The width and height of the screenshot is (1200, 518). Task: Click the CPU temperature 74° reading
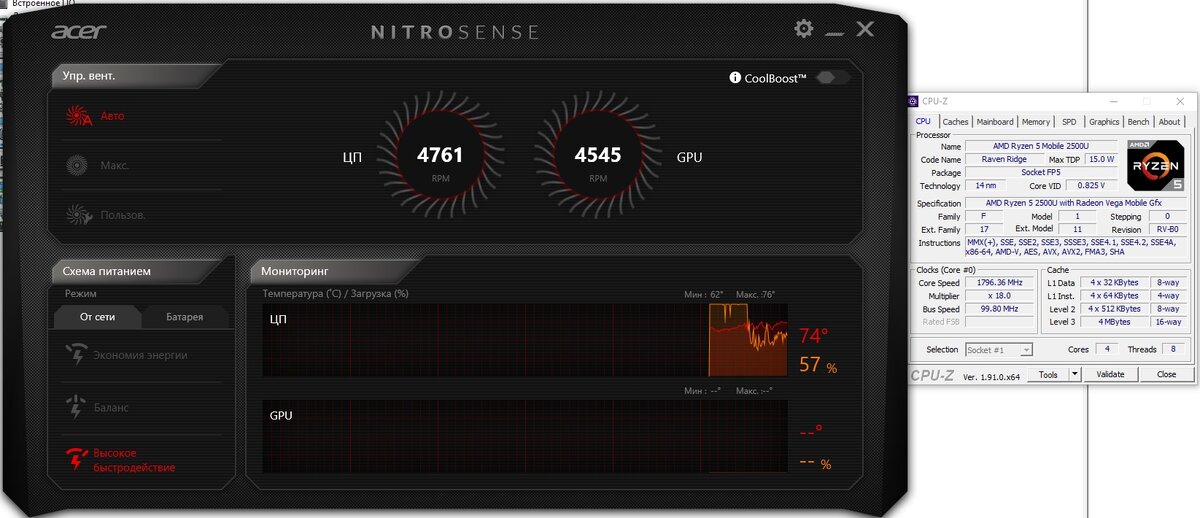(x=813, y=335)
